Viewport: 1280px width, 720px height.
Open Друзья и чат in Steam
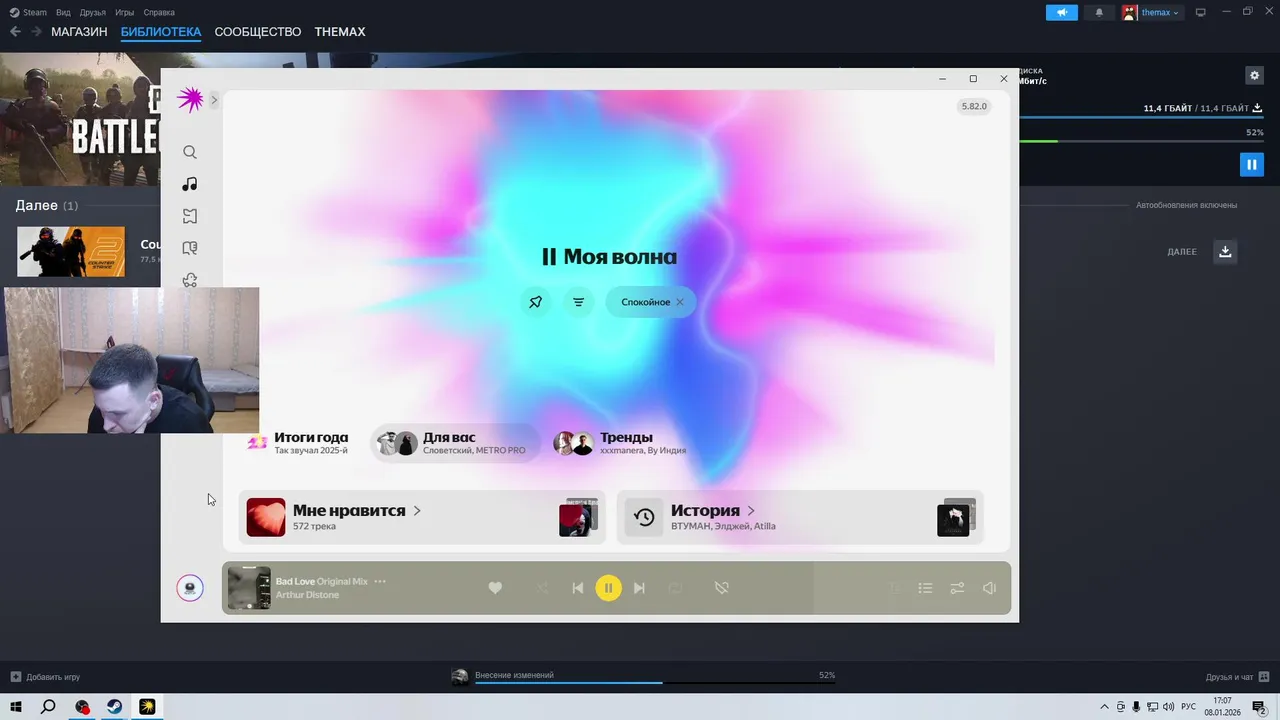(x=1237, y=677)
